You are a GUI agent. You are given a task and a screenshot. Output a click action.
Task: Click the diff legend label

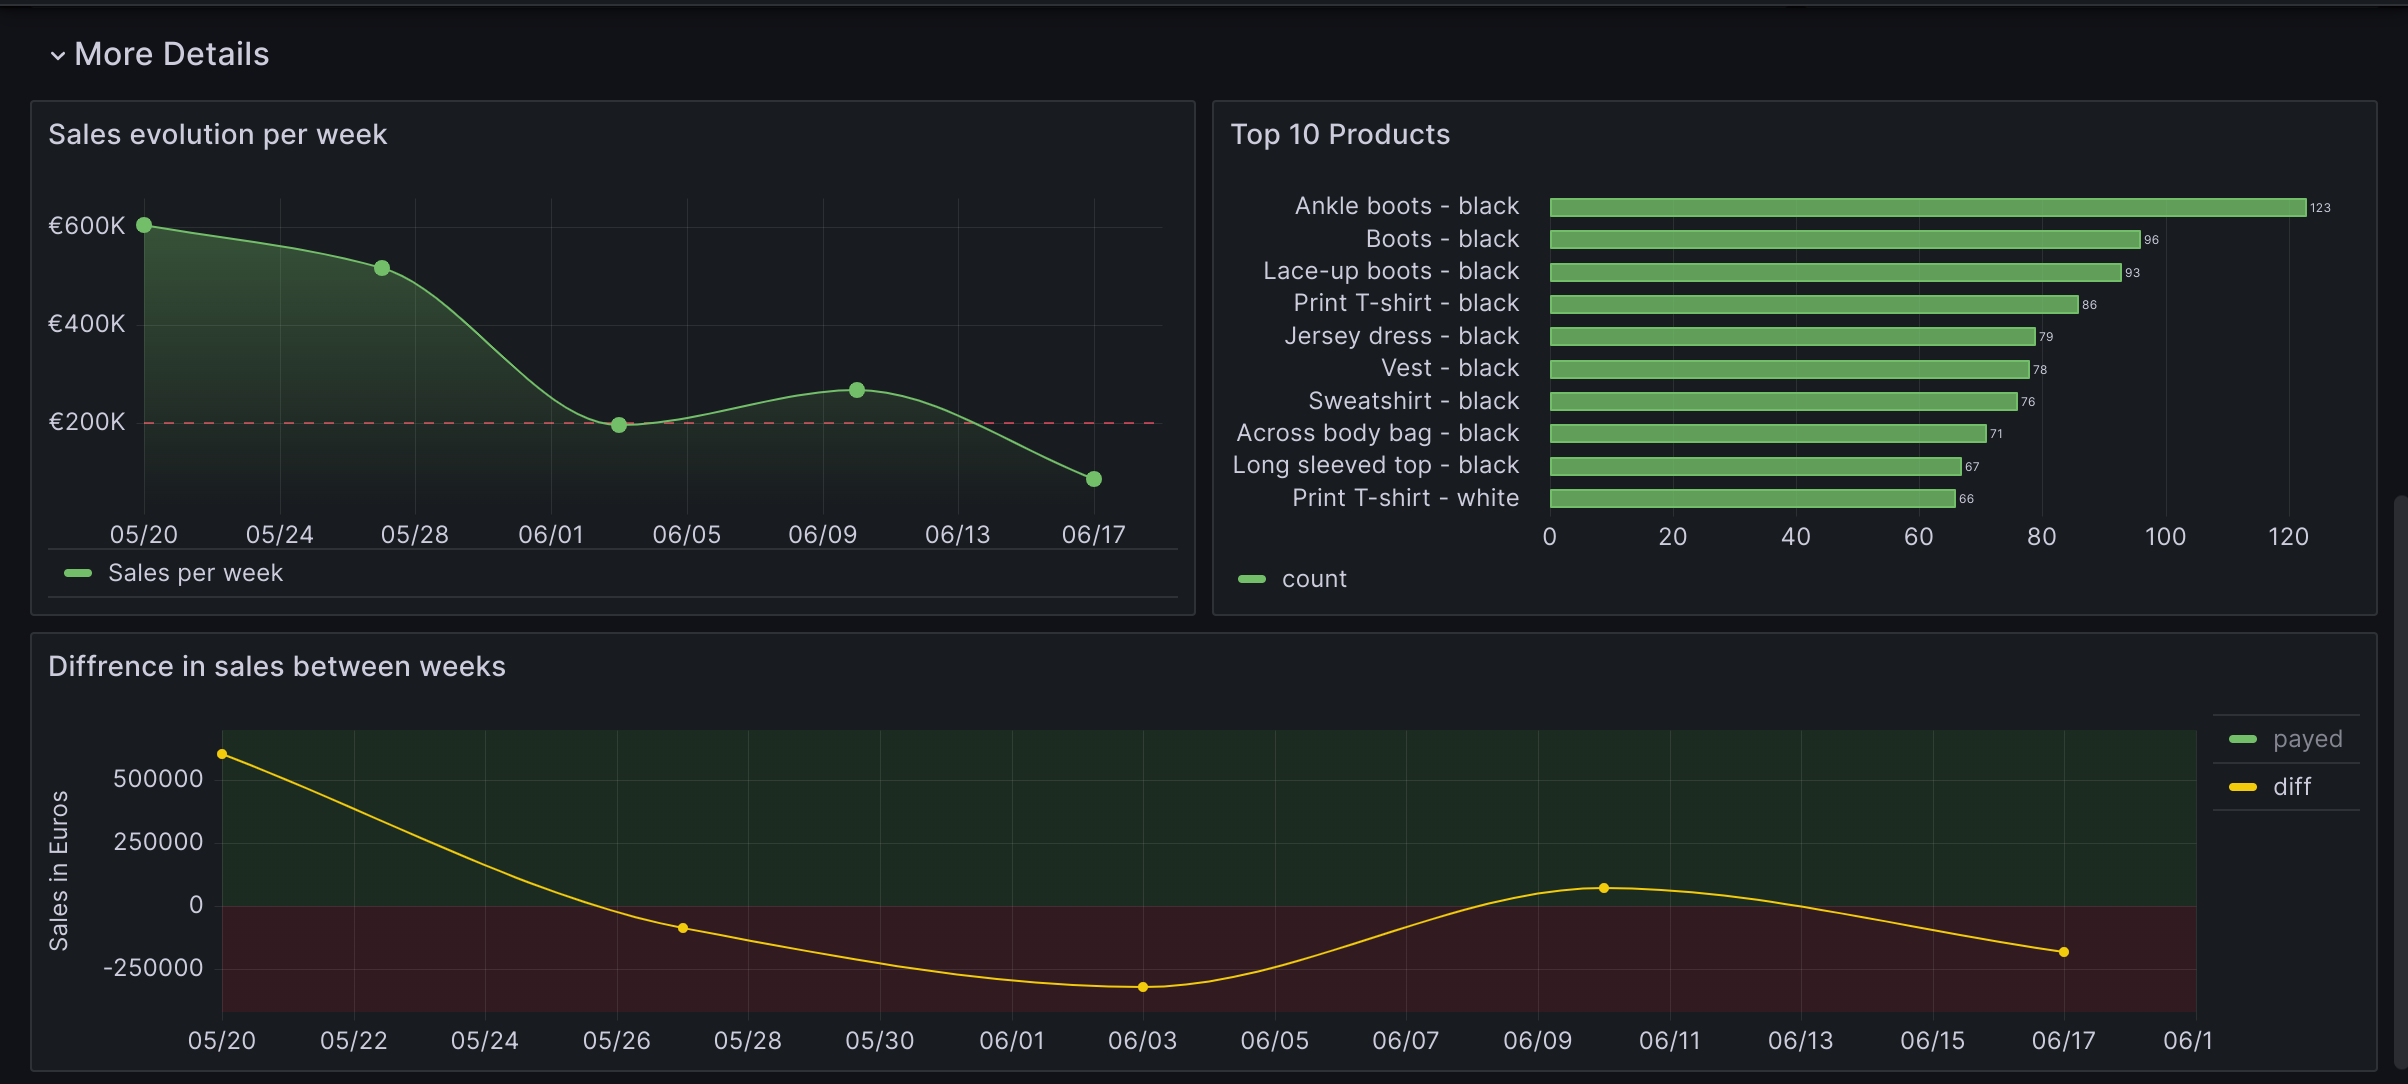2292,787
